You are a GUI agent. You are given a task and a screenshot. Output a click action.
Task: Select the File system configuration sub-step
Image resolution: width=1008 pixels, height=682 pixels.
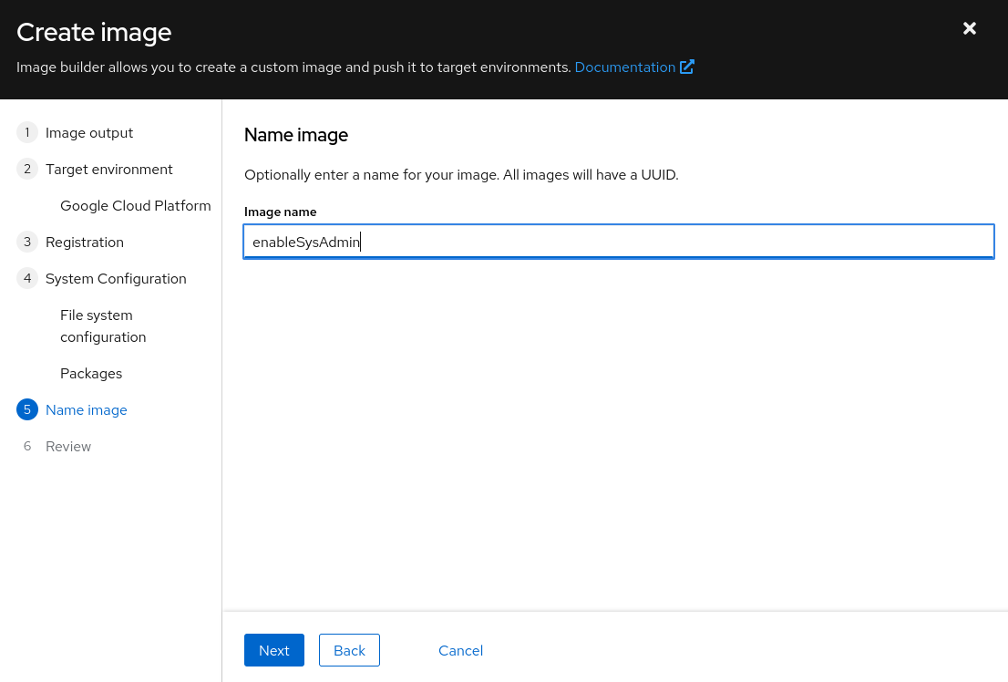tap(103, 326)
